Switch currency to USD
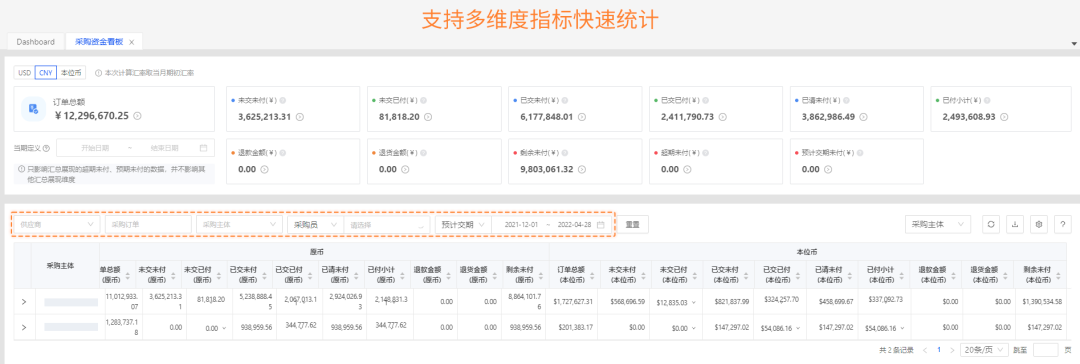Screen dimensions: 1080x364 (x=25, y=72)
